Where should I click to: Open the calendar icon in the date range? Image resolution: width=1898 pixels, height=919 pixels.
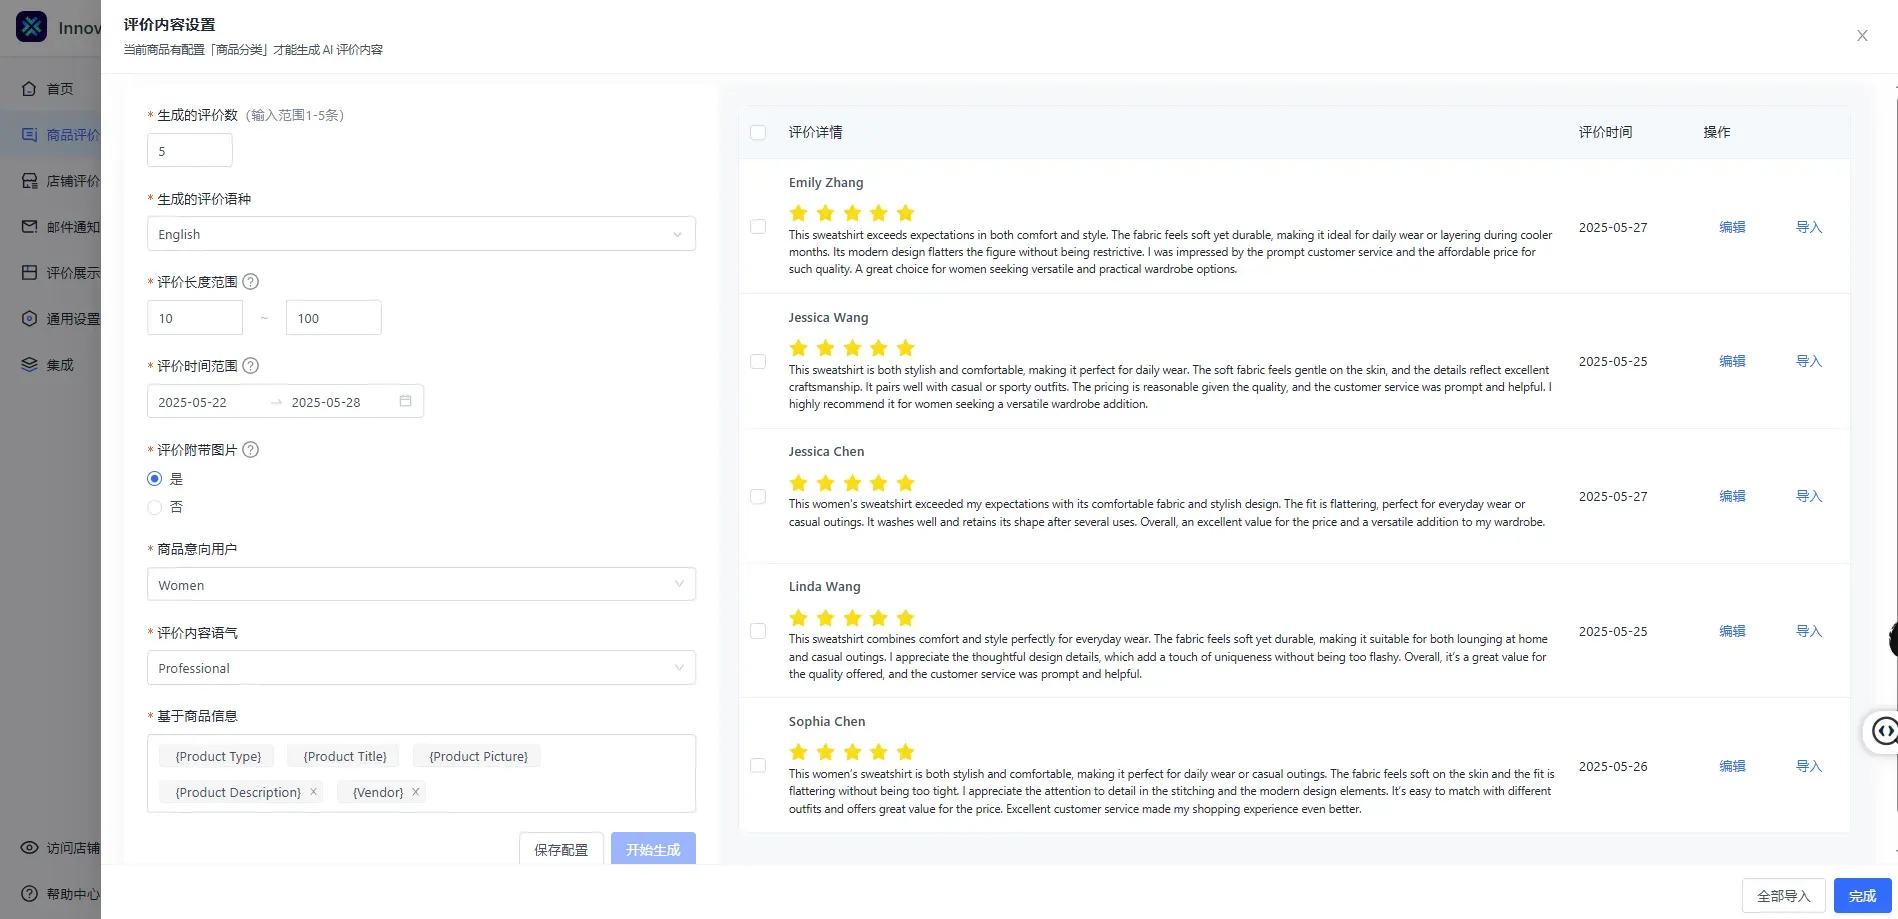pos(406,401)
